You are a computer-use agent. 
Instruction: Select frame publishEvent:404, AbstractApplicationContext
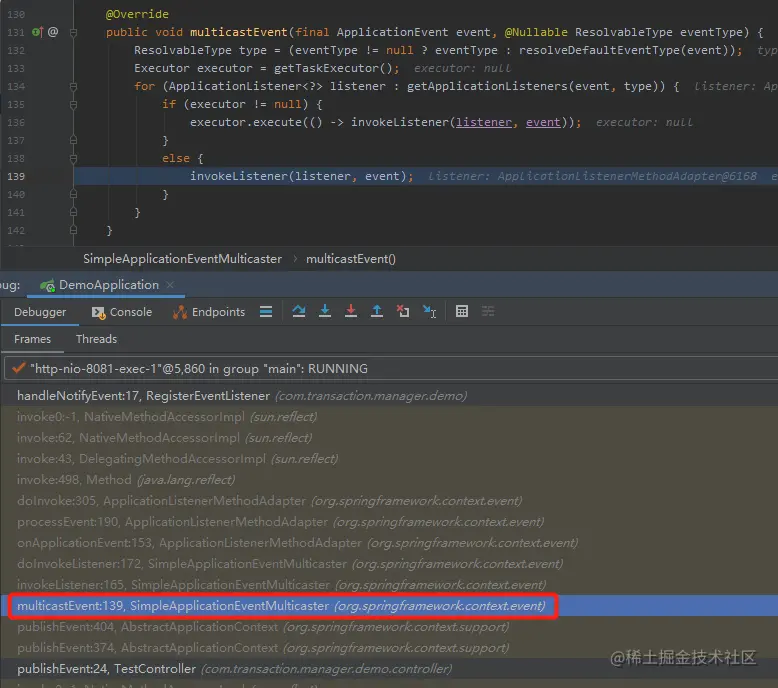(389, 627)
